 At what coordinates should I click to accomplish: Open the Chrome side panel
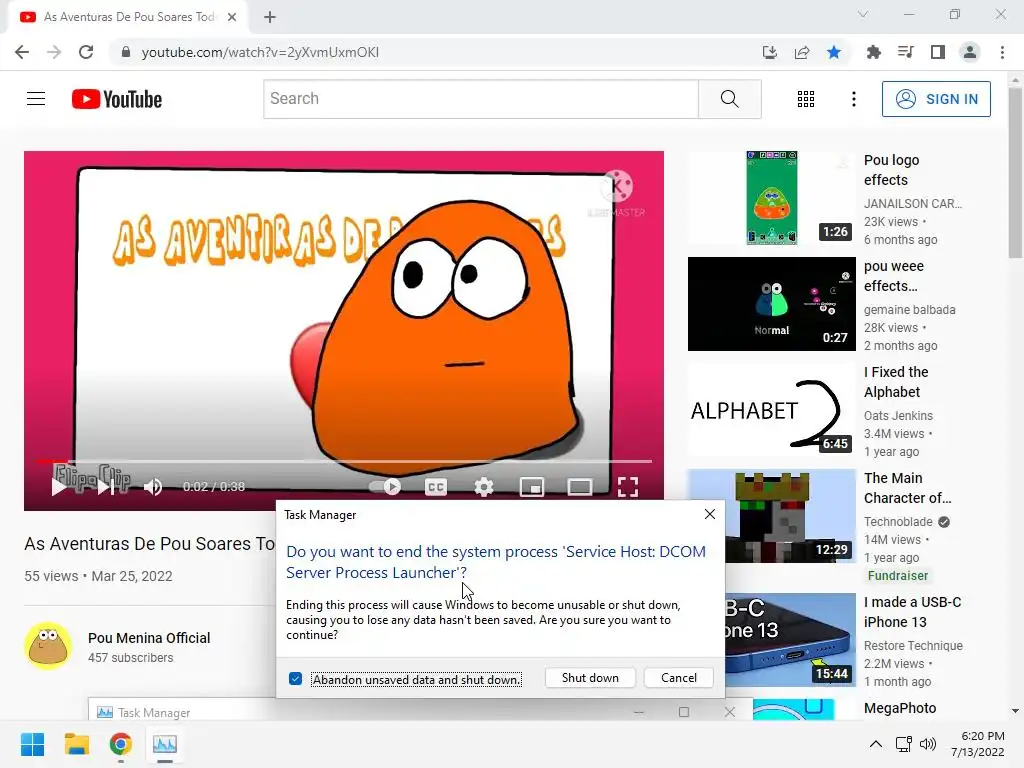(938, 52)
